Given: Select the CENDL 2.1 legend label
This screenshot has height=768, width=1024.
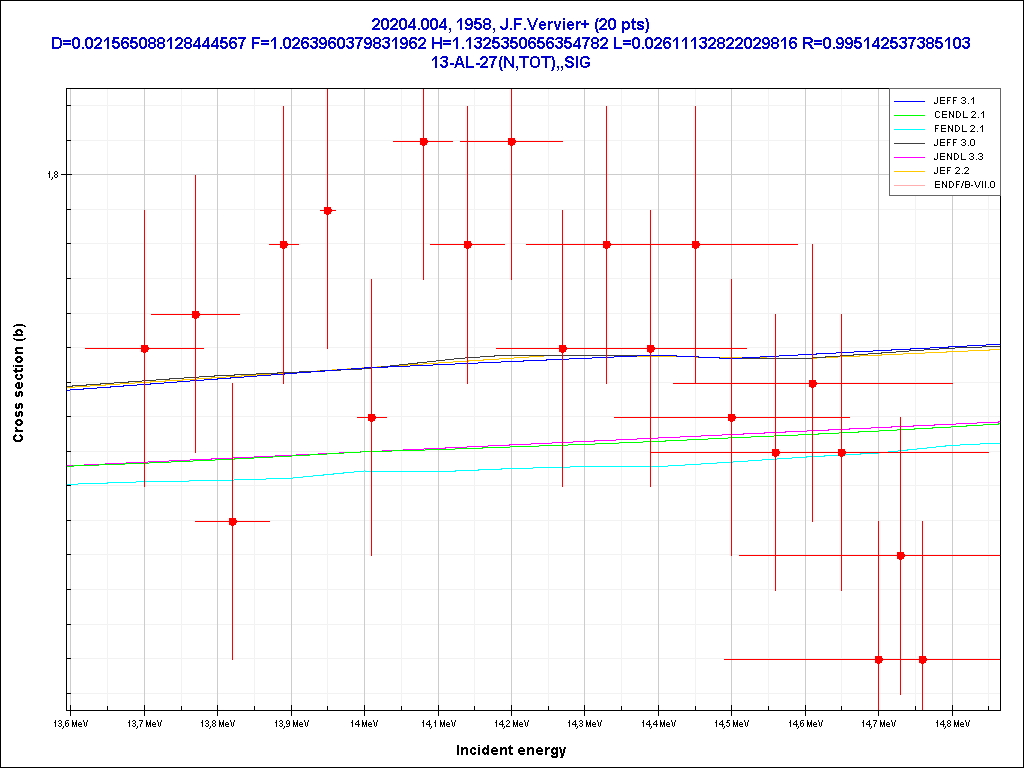Looking at the screenshot, I should [x=960, y=115].
